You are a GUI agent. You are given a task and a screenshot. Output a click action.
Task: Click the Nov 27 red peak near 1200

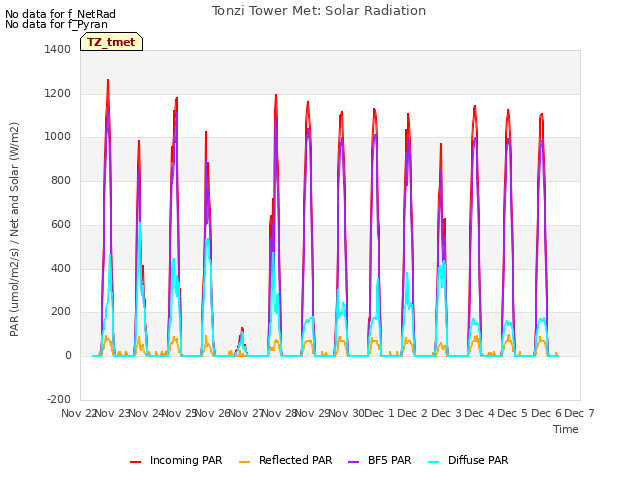pyautogui.click(x=276, y=96)
